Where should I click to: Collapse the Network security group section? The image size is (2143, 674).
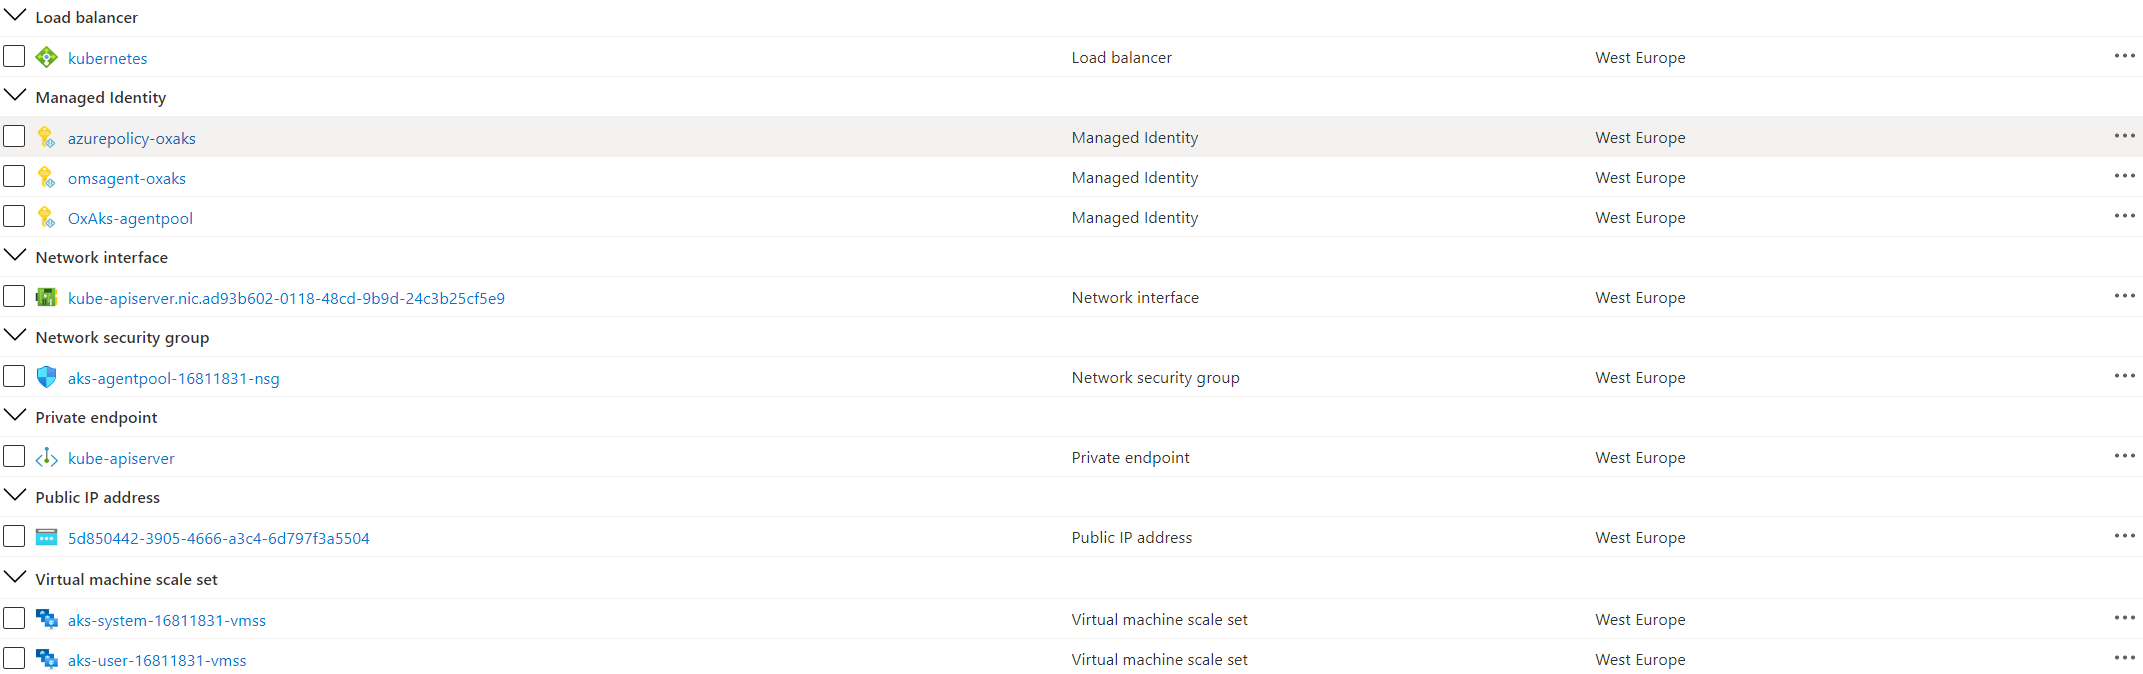pyautogui.click(x=15, y=335)
